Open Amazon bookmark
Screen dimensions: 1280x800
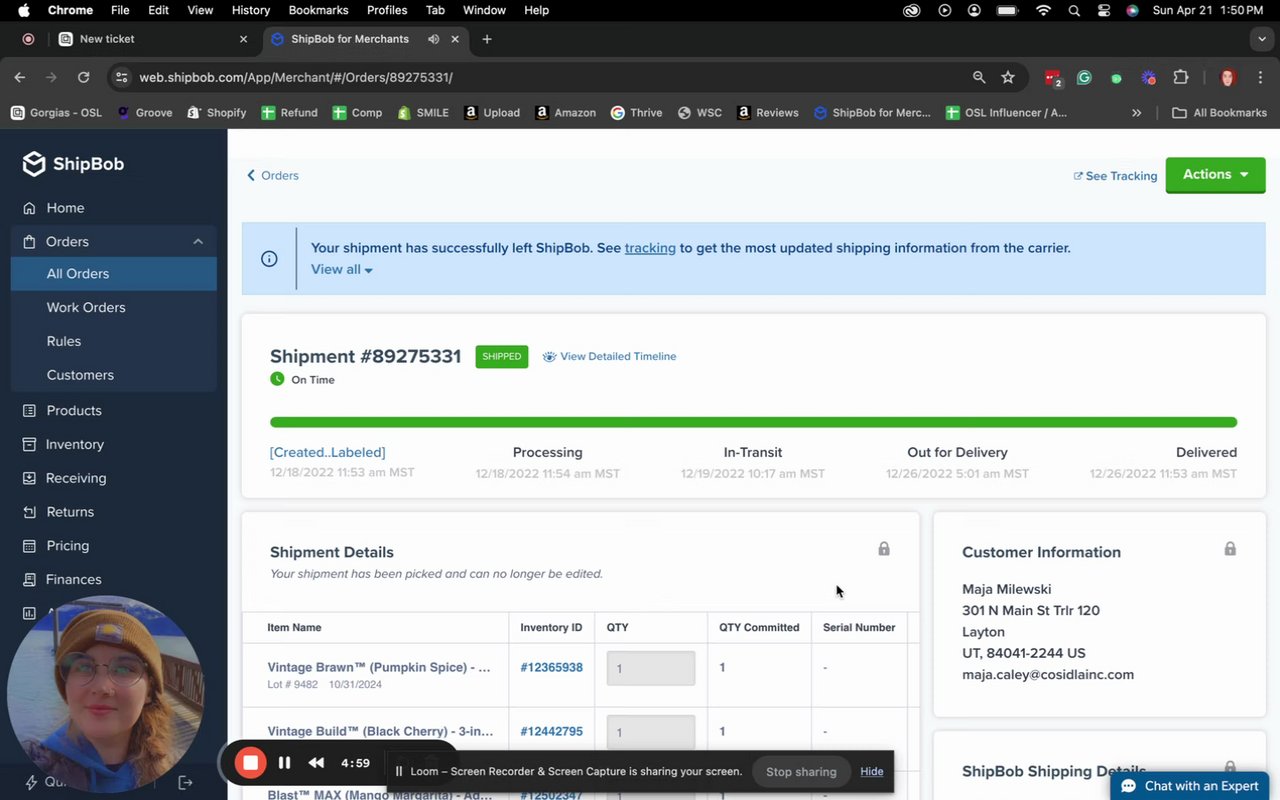[565, 113]
